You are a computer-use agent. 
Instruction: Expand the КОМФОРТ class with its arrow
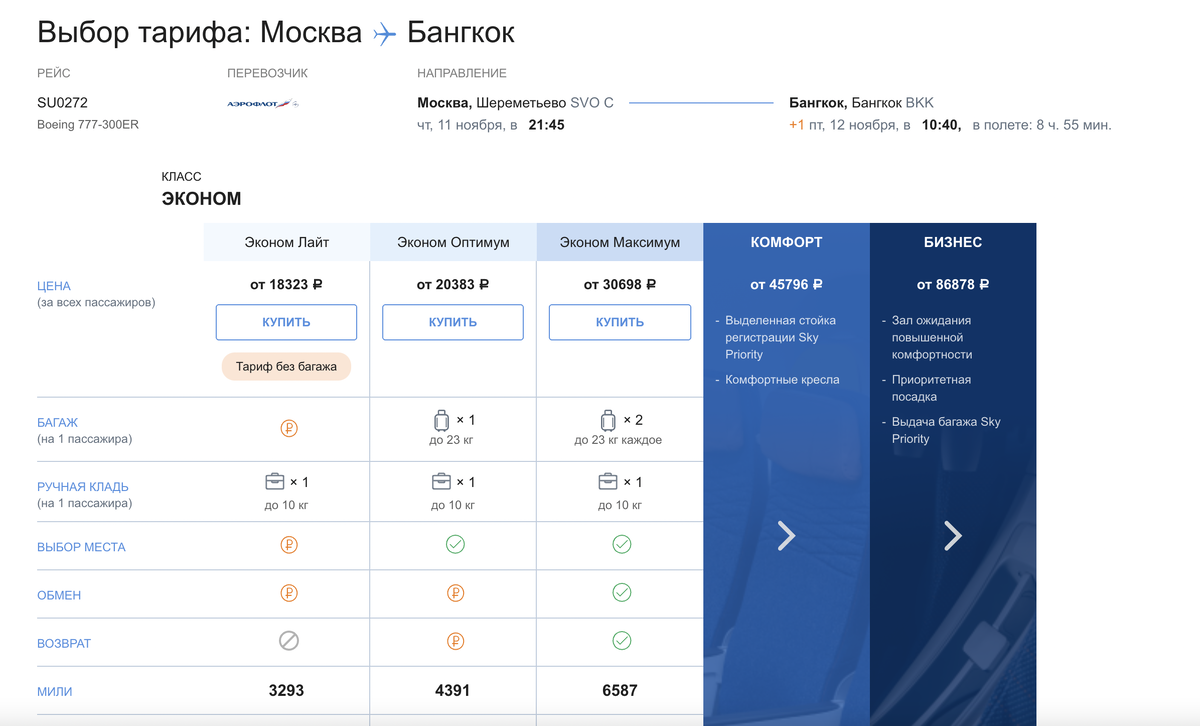pos(787,536)
